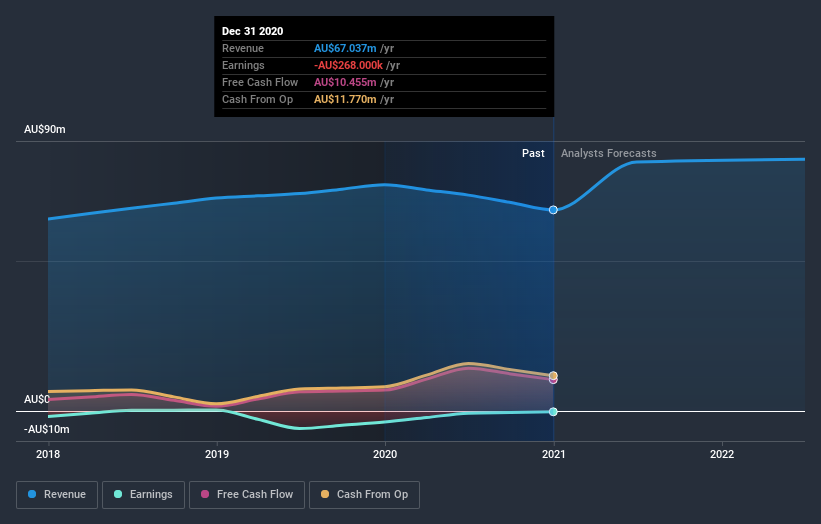
Task: Click the blue Revenue data point at 2021
Action: (x=553, y=210)
